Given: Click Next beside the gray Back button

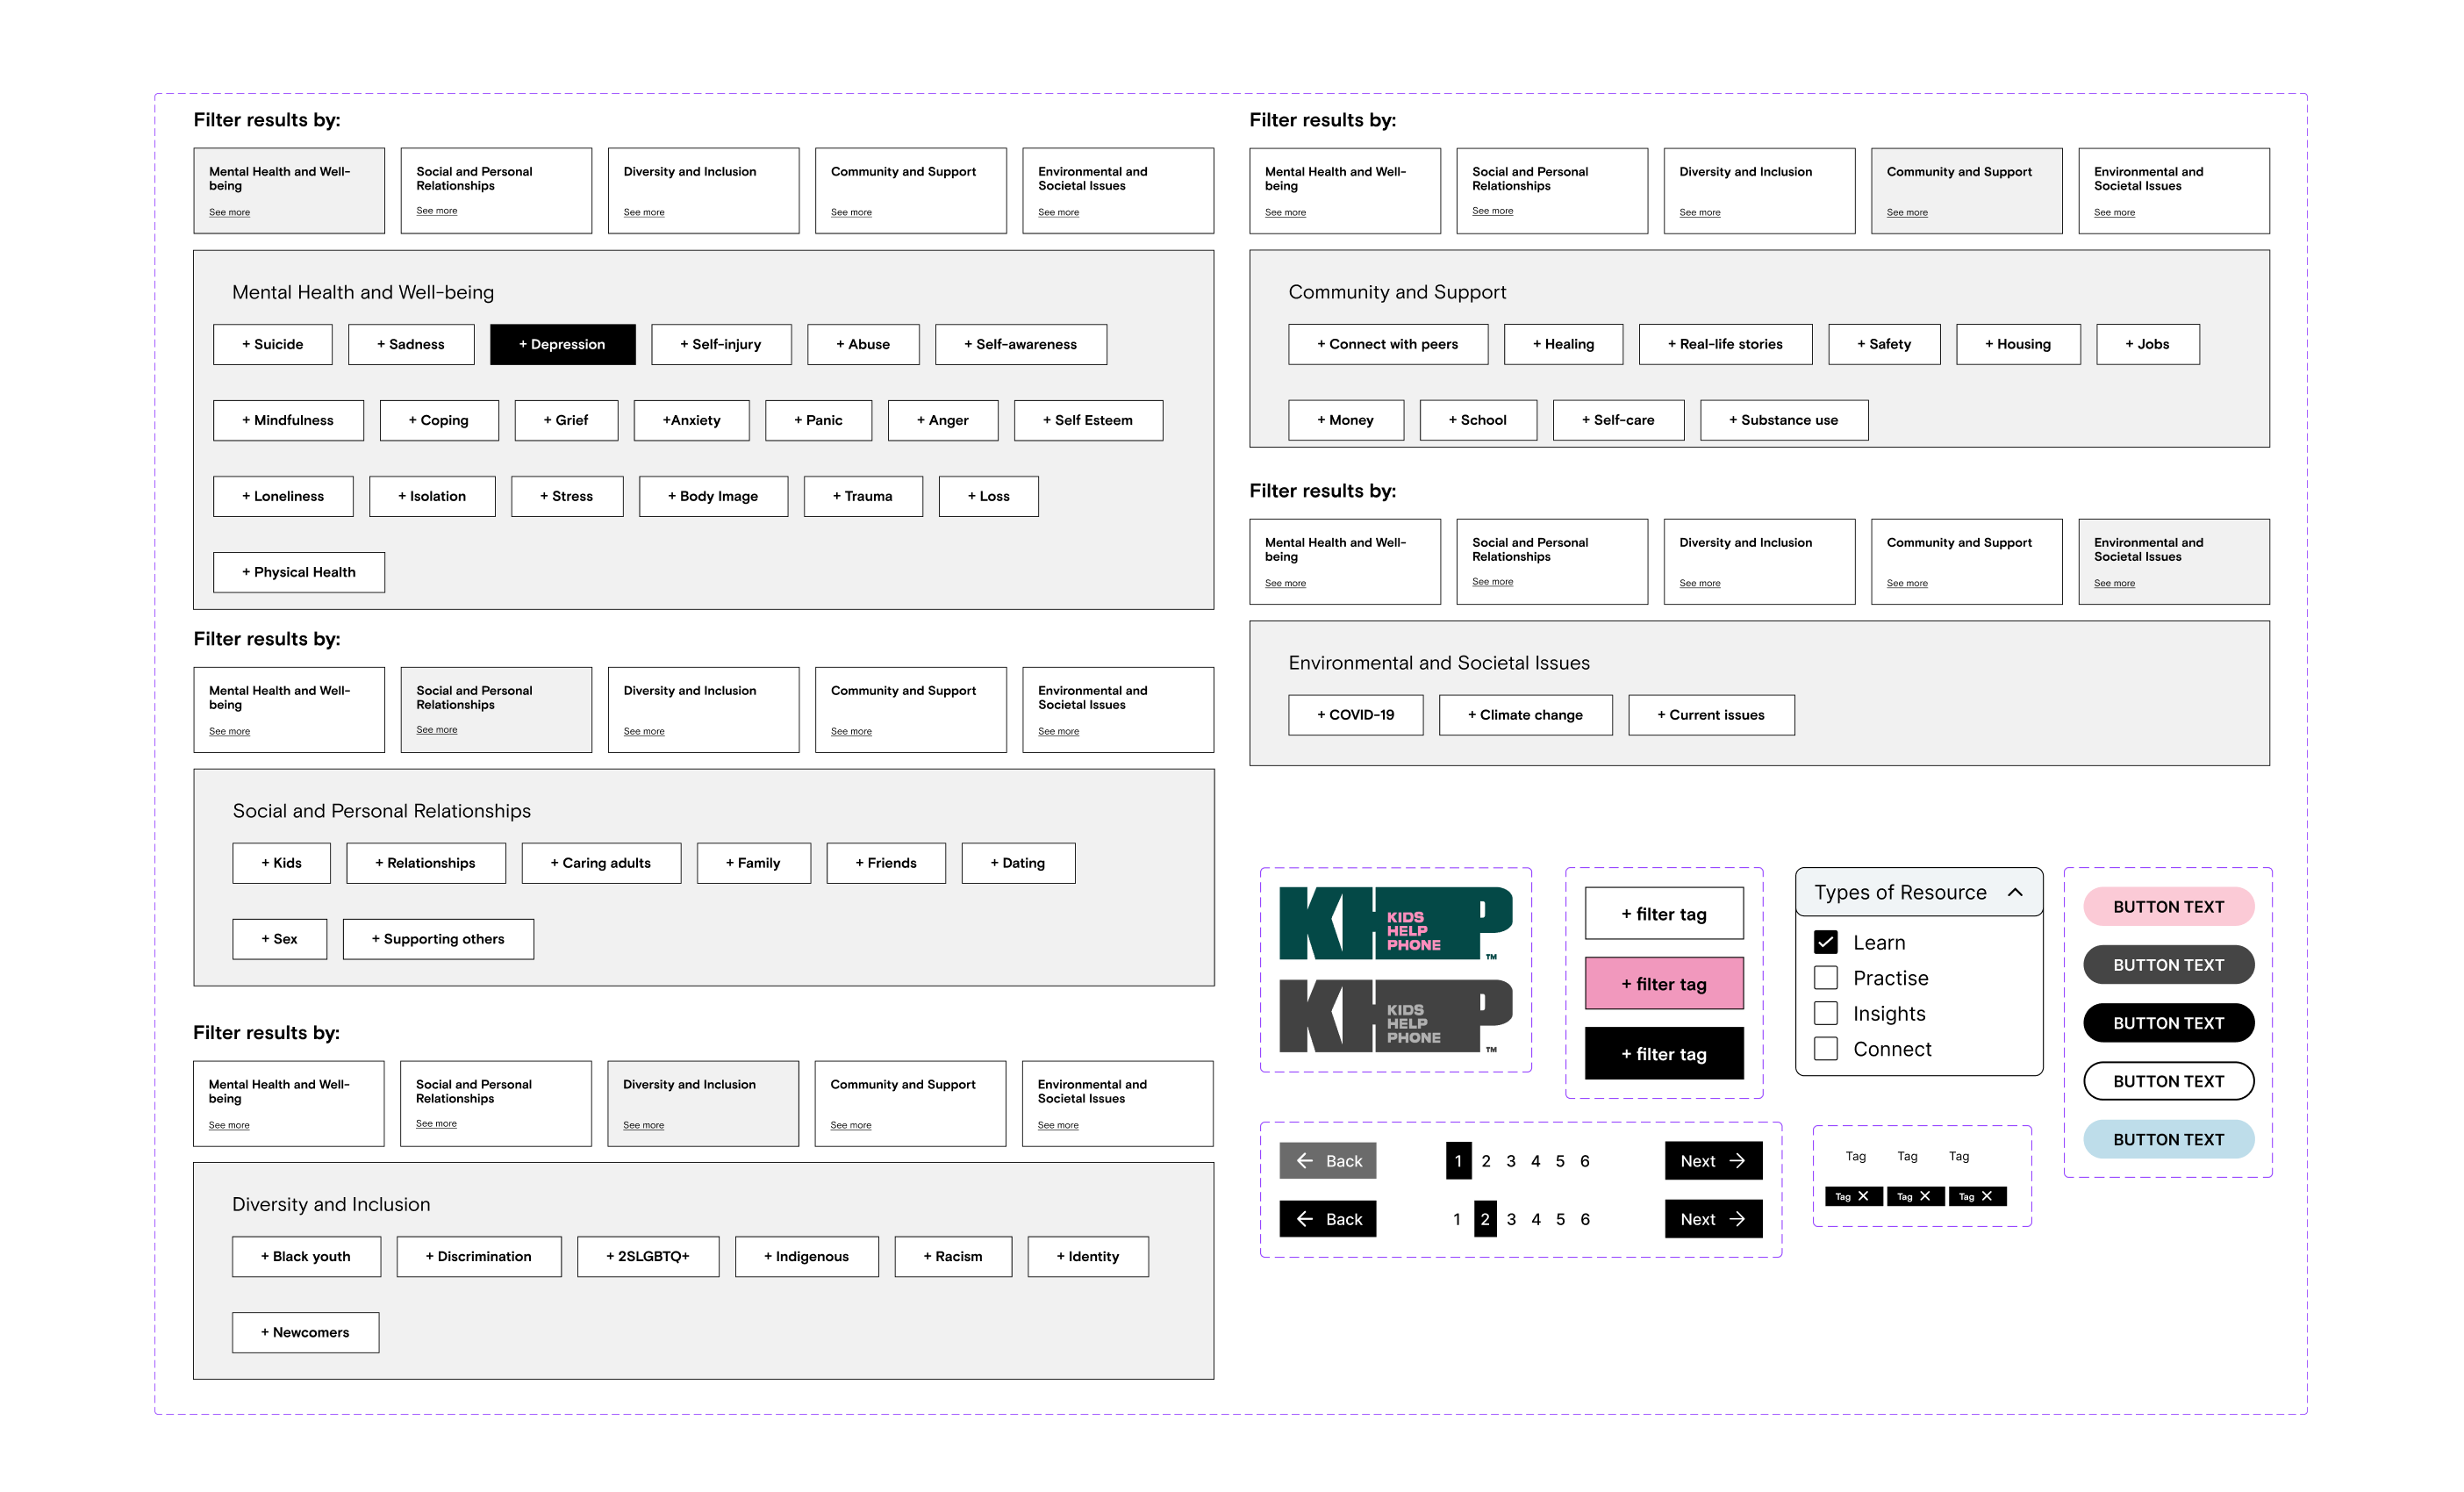Looking at the screenshot, I should [x=1714, y=1161].
